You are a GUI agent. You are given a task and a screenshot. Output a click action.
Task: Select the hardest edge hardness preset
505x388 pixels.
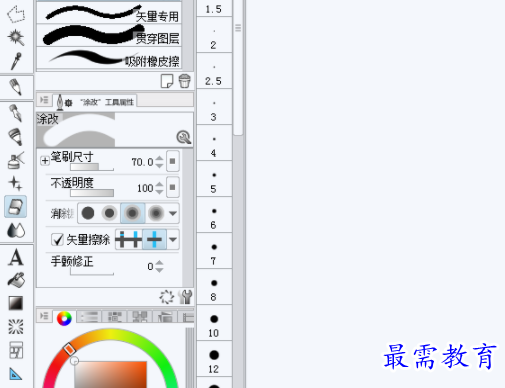click(x=88, y=213)
